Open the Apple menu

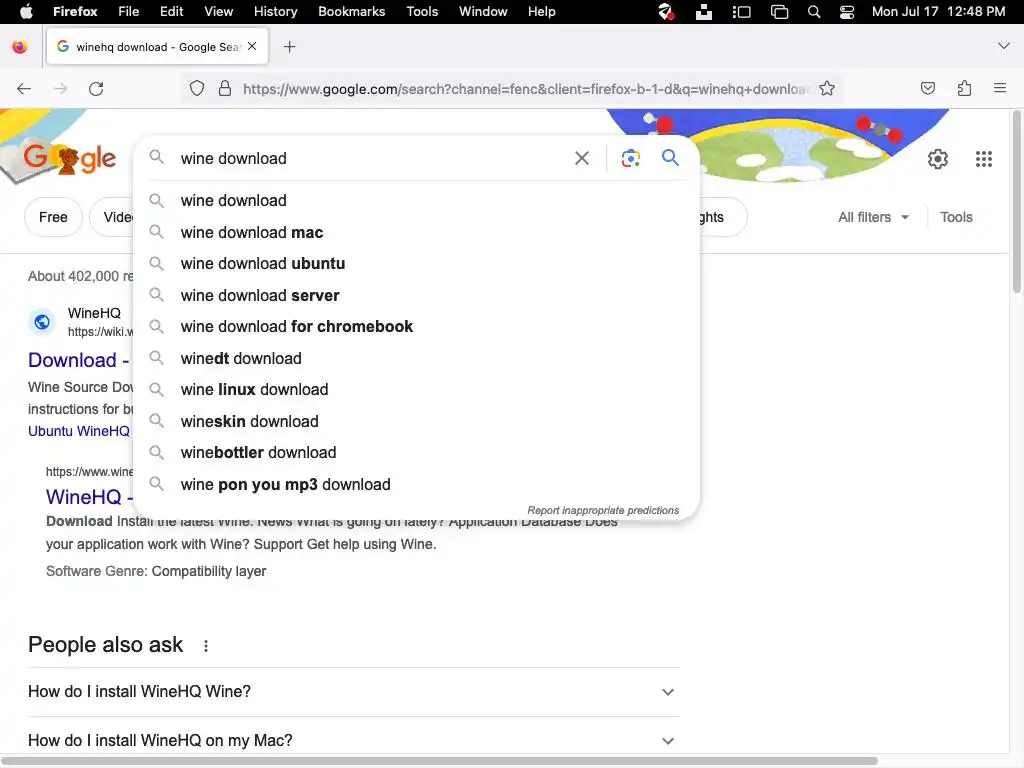point(27,11)
